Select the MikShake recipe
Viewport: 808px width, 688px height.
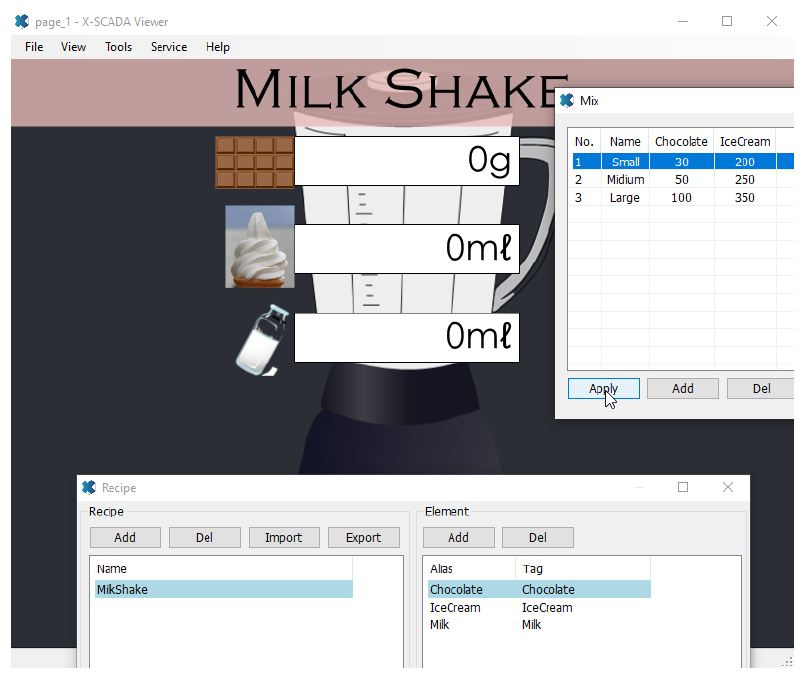click(224, 589)
